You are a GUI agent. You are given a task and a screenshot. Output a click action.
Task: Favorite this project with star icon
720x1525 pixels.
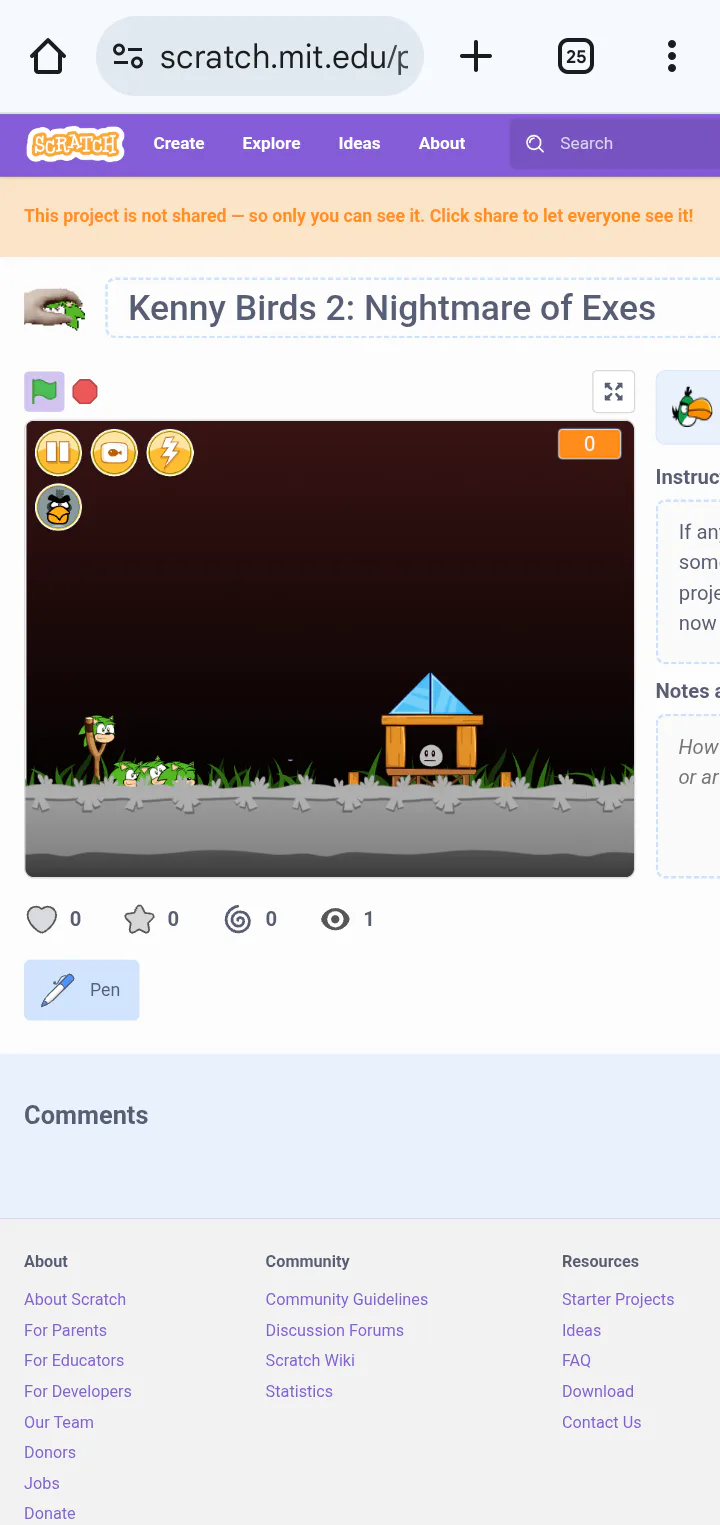click(x=139, y=919)
